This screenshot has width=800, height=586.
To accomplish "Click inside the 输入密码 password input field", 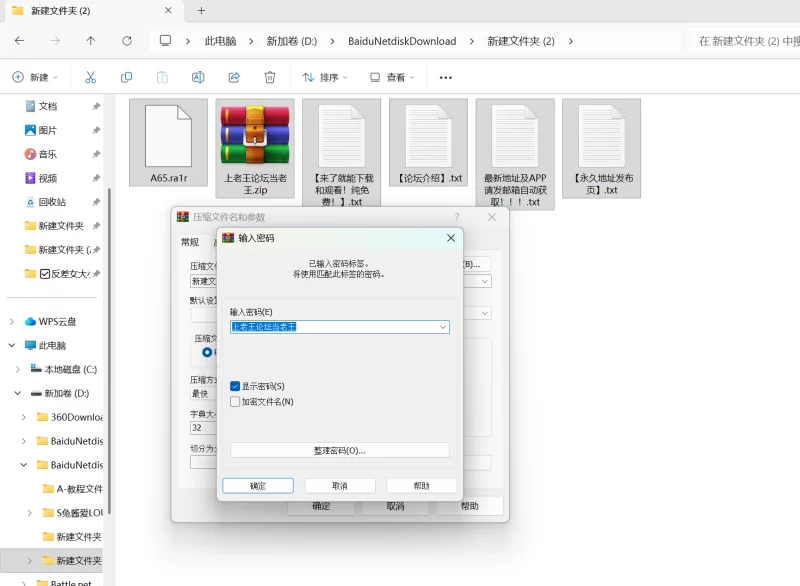I will [330, 327].
